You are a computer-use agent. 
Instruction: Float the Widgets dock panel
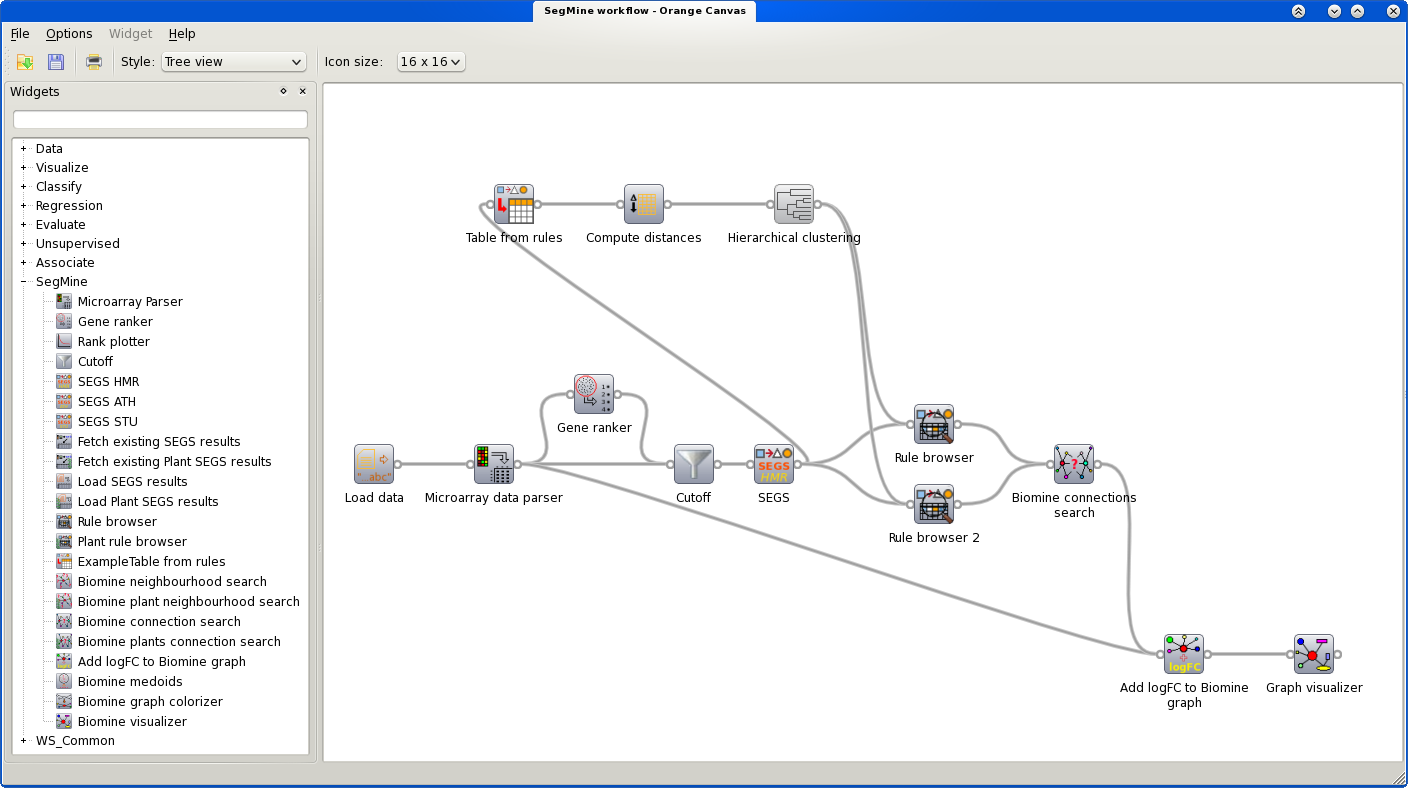point(283,92)
